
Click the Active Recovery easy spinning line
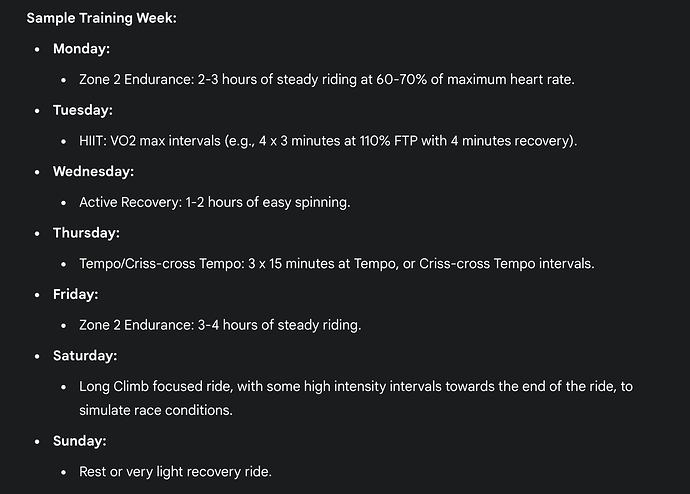tap(215, 202)
